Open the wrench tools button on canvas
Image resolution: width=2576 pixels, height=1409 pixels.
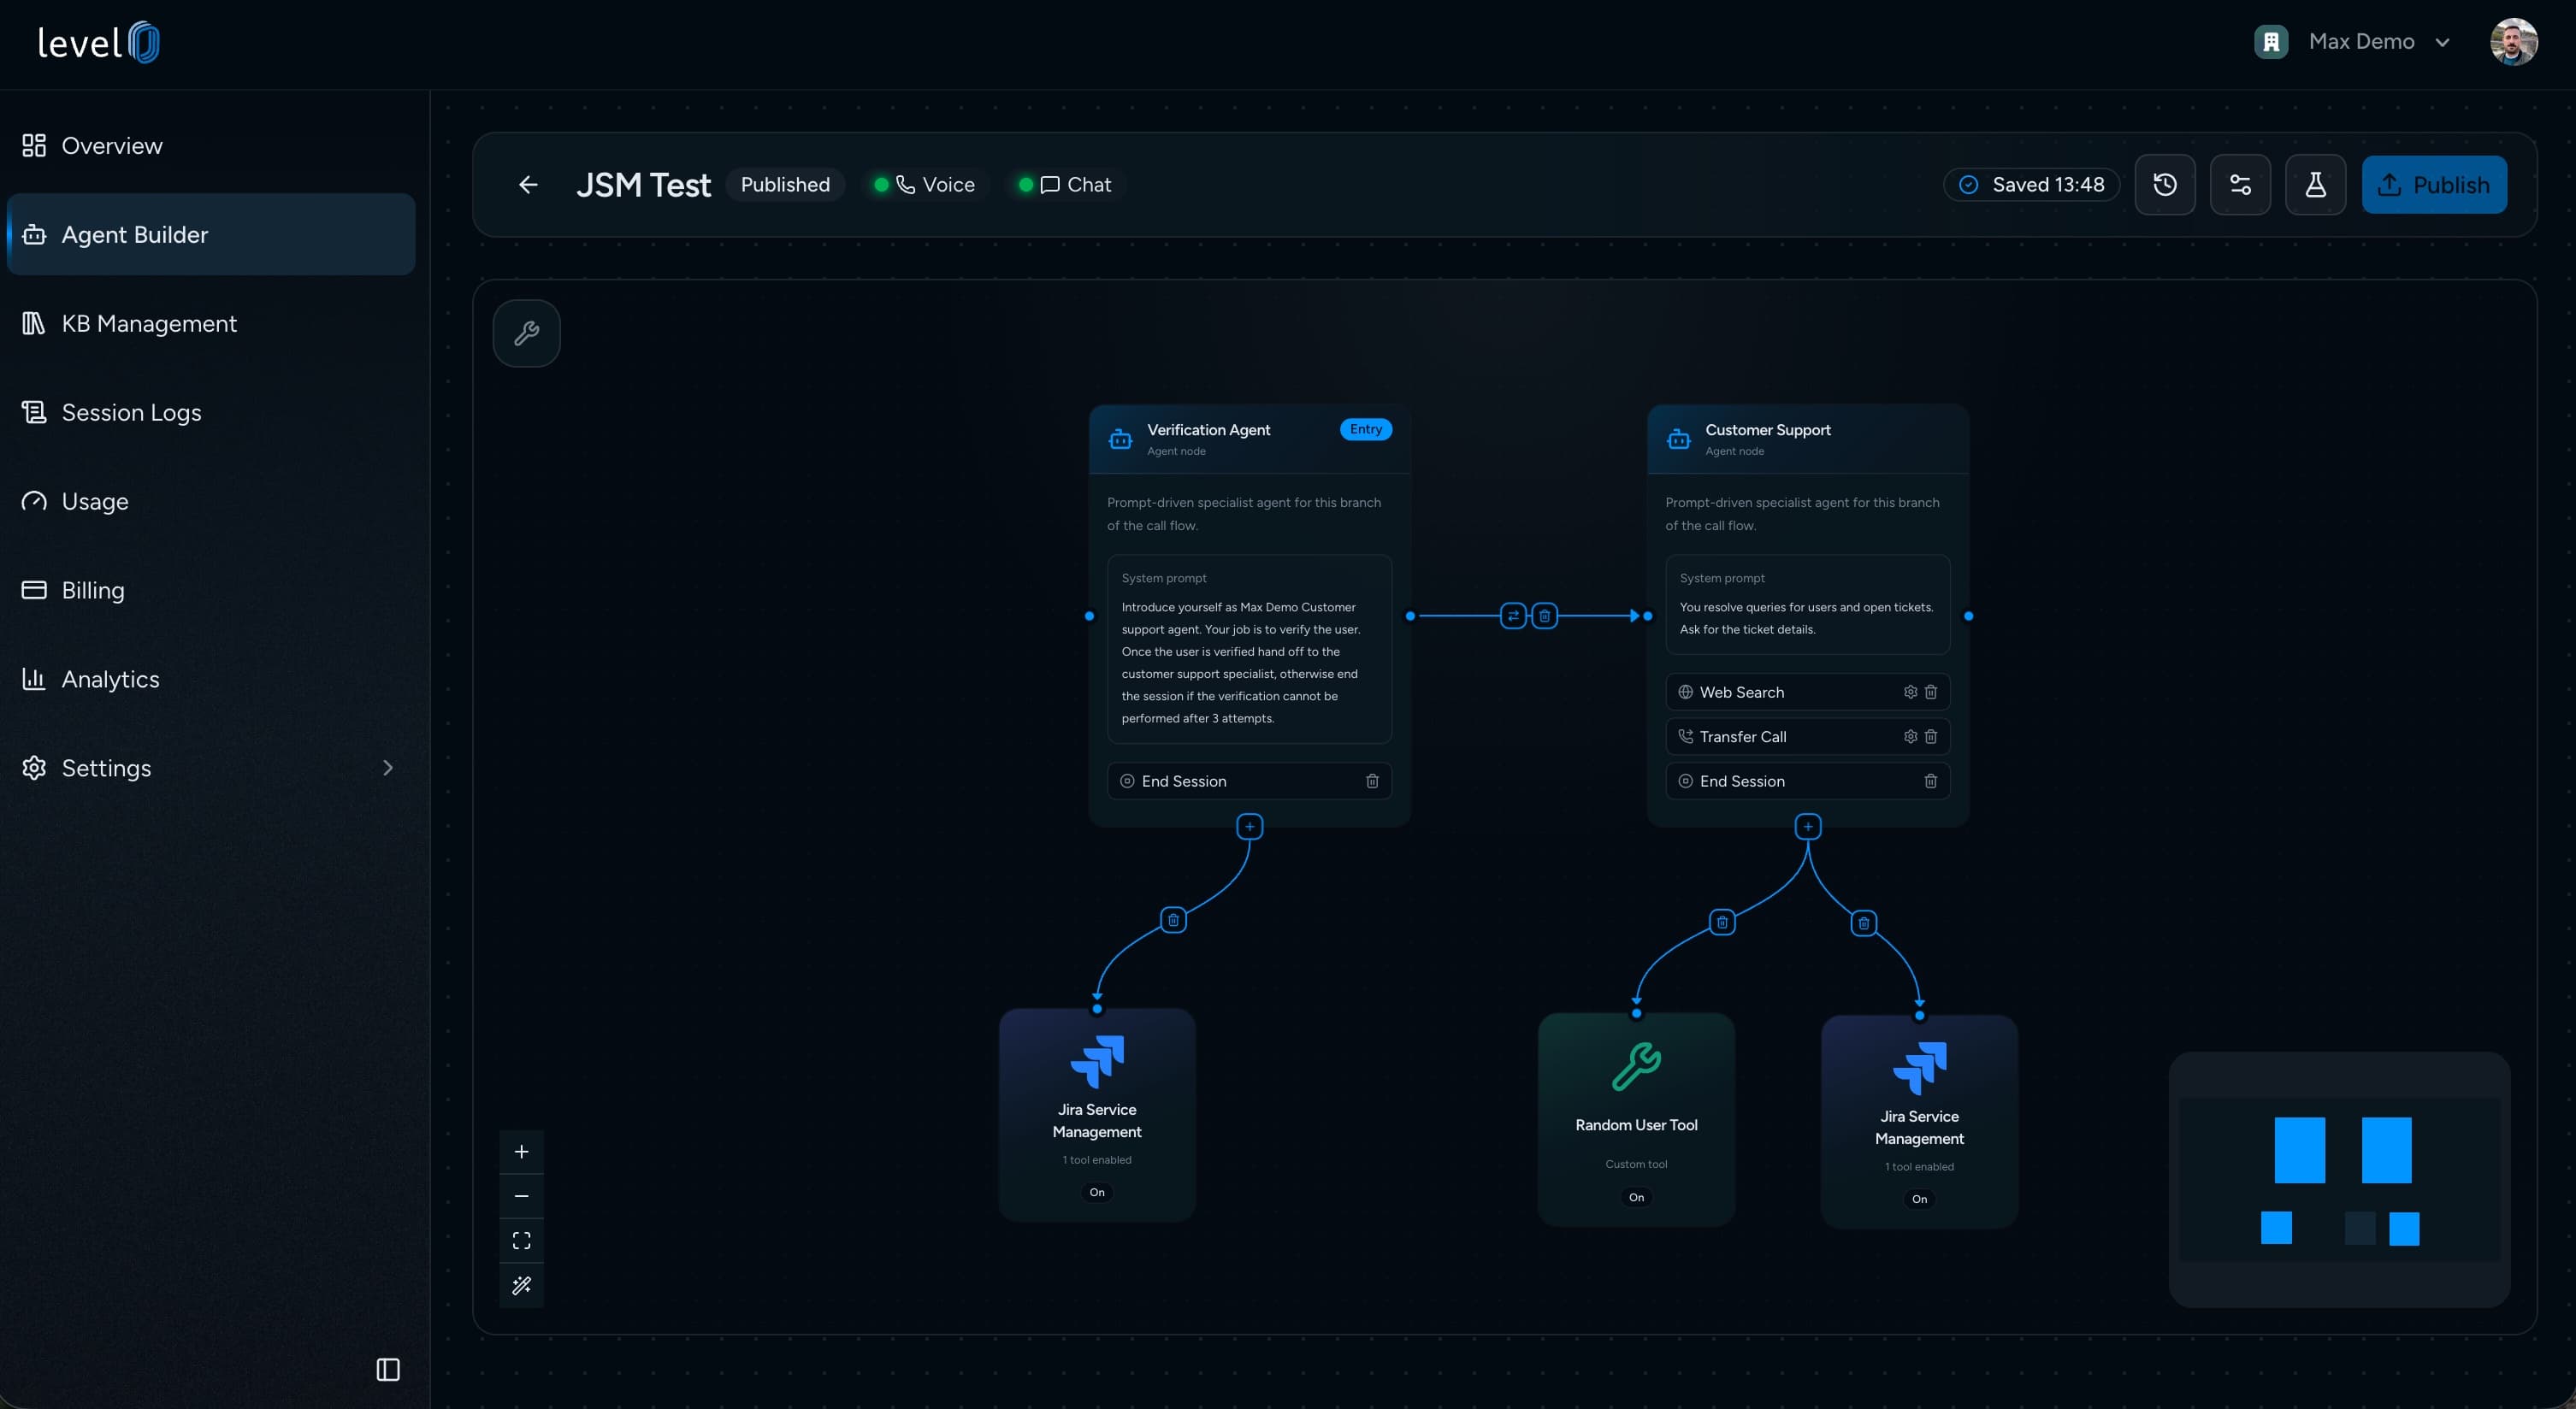point(527,333)
